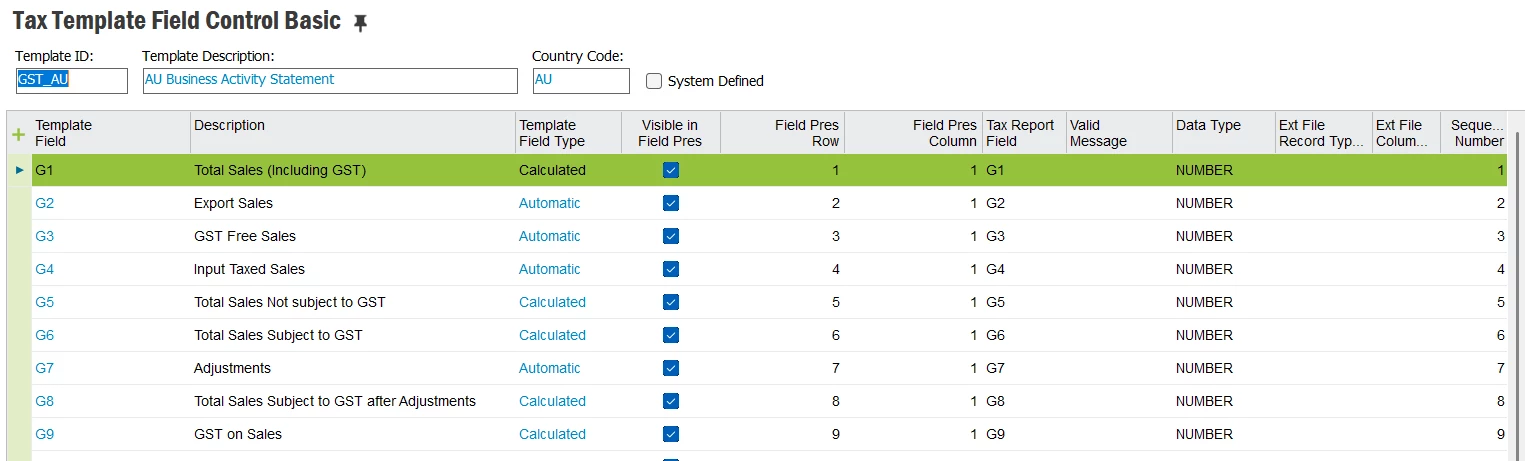Uncheck Visible in Field Pres for G2
Viewport: 1525px width, 461px height.
coord(671,203)
